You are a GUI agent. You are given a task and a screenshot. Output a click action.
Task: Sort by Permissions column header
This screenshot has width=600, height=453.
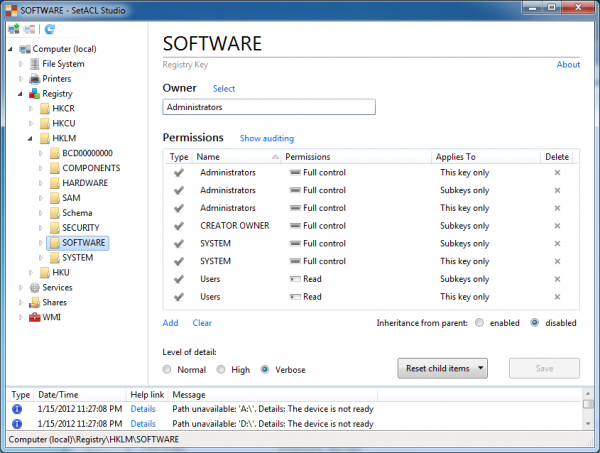pos(356,157)
